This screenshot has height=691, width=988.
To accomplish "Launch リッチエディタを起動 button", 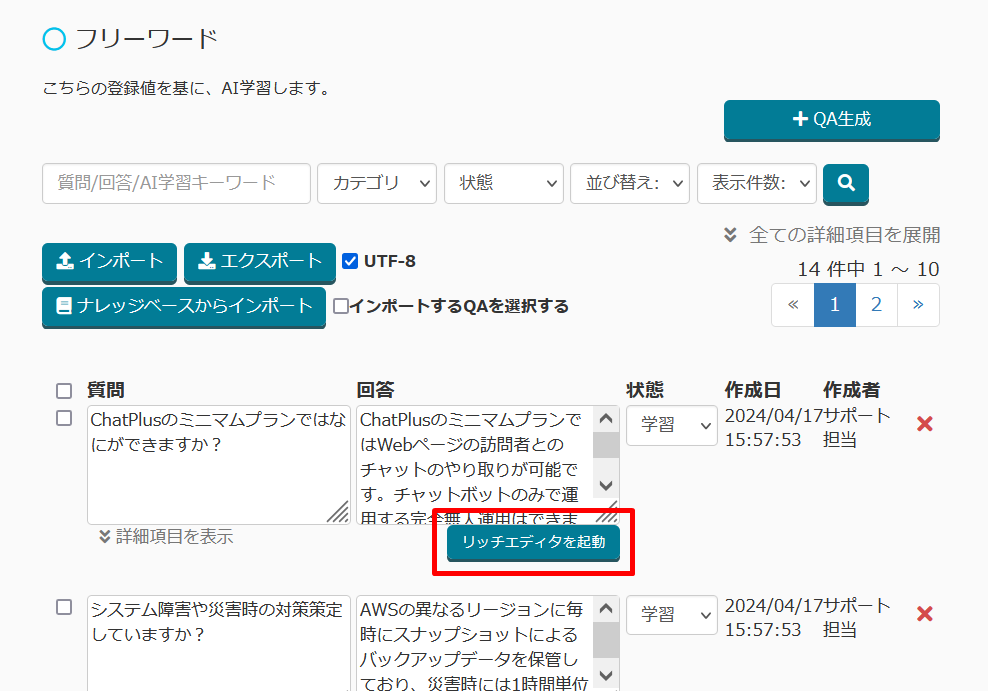I will pyautogui.click(x=533, y=542).
